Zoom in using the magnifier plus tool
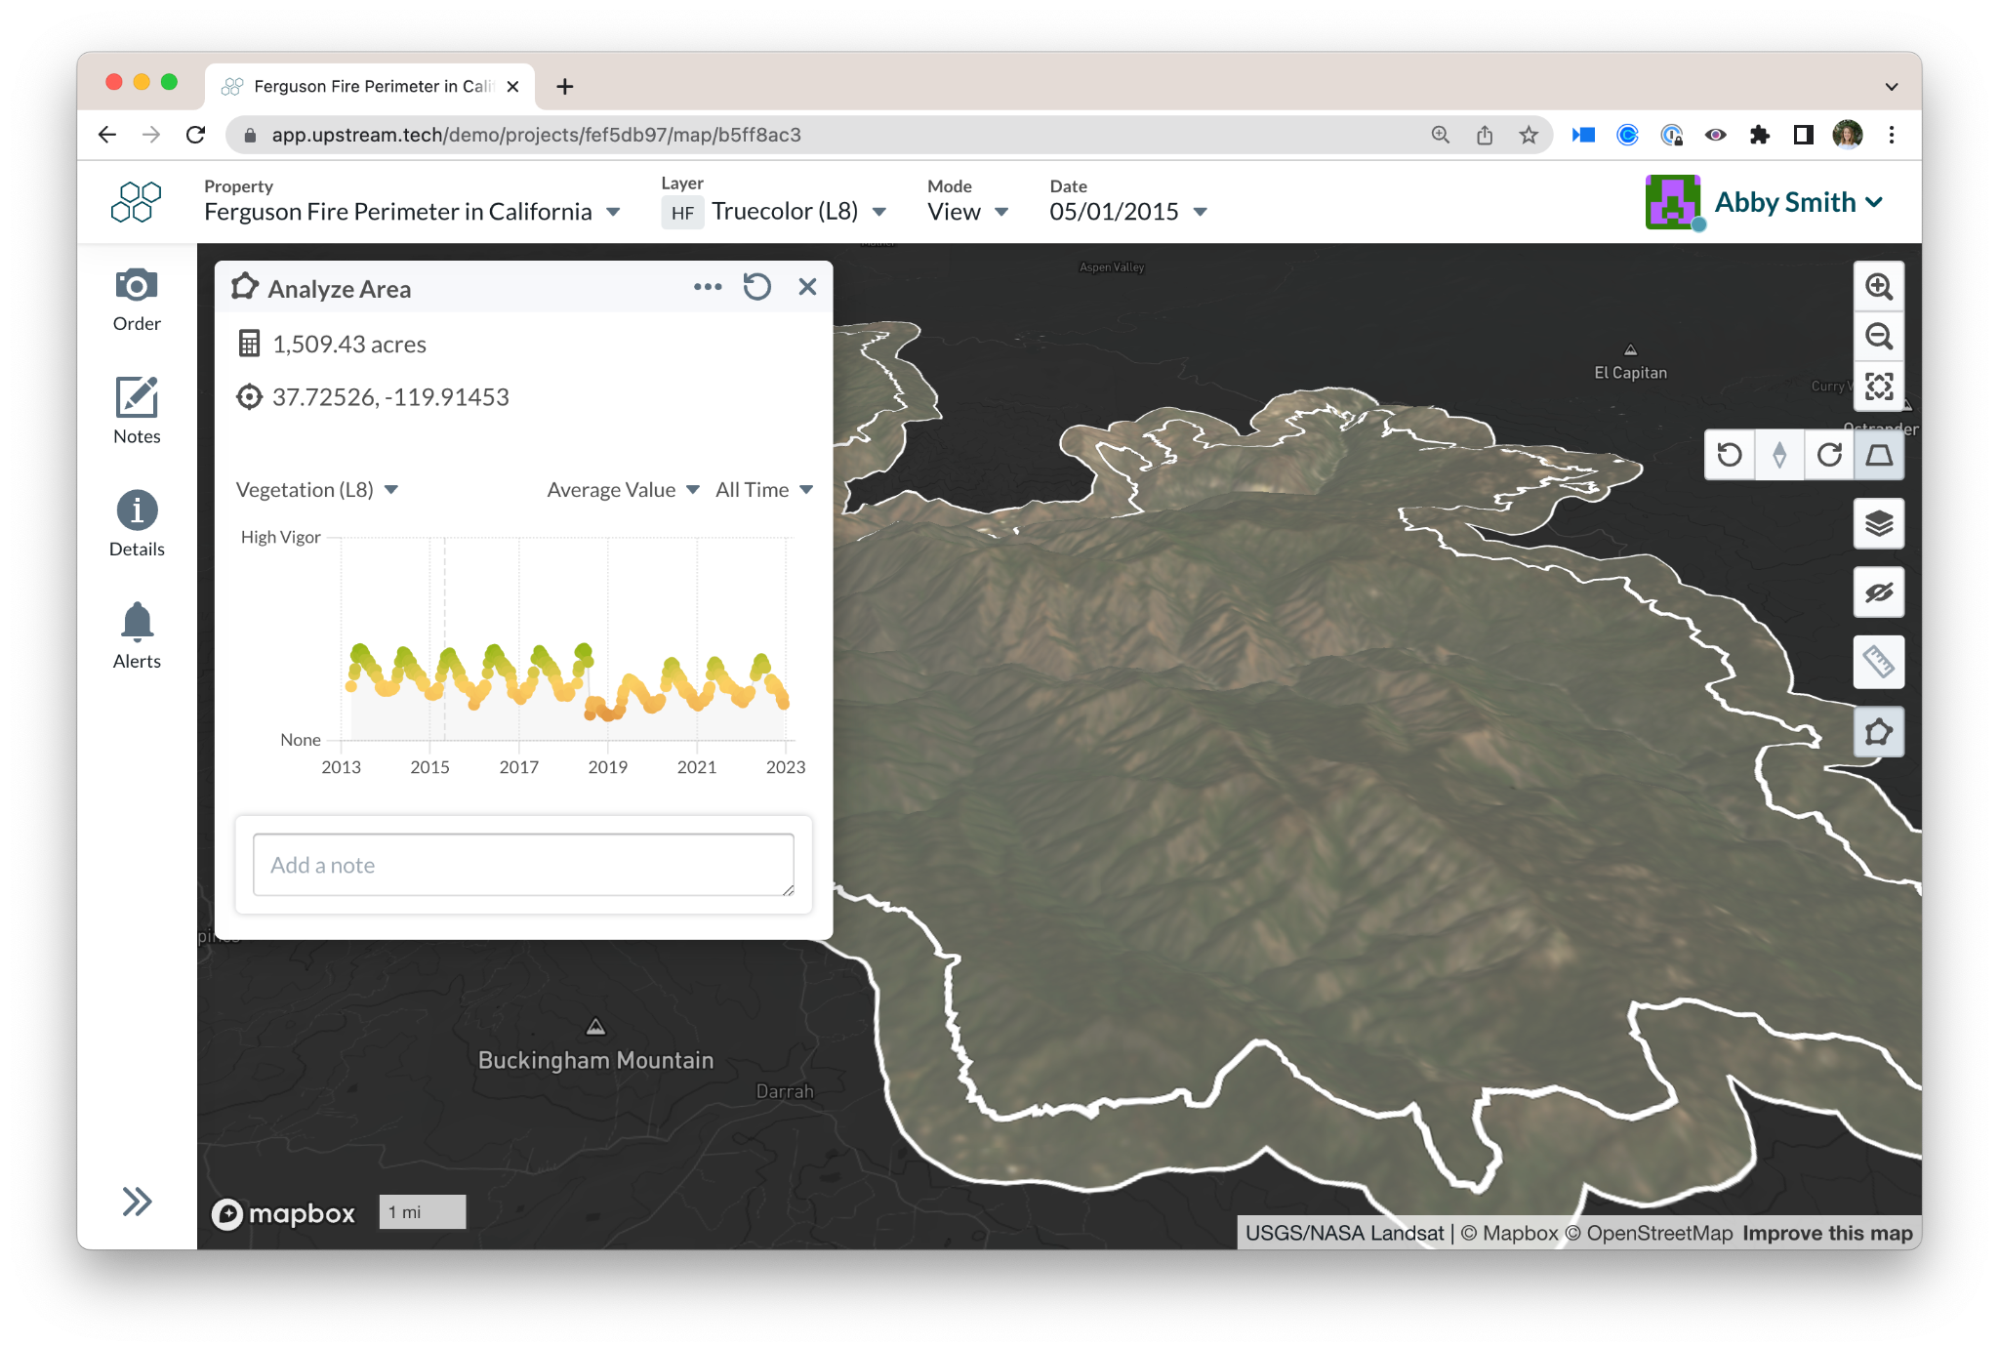 (x=1879, y=287)
